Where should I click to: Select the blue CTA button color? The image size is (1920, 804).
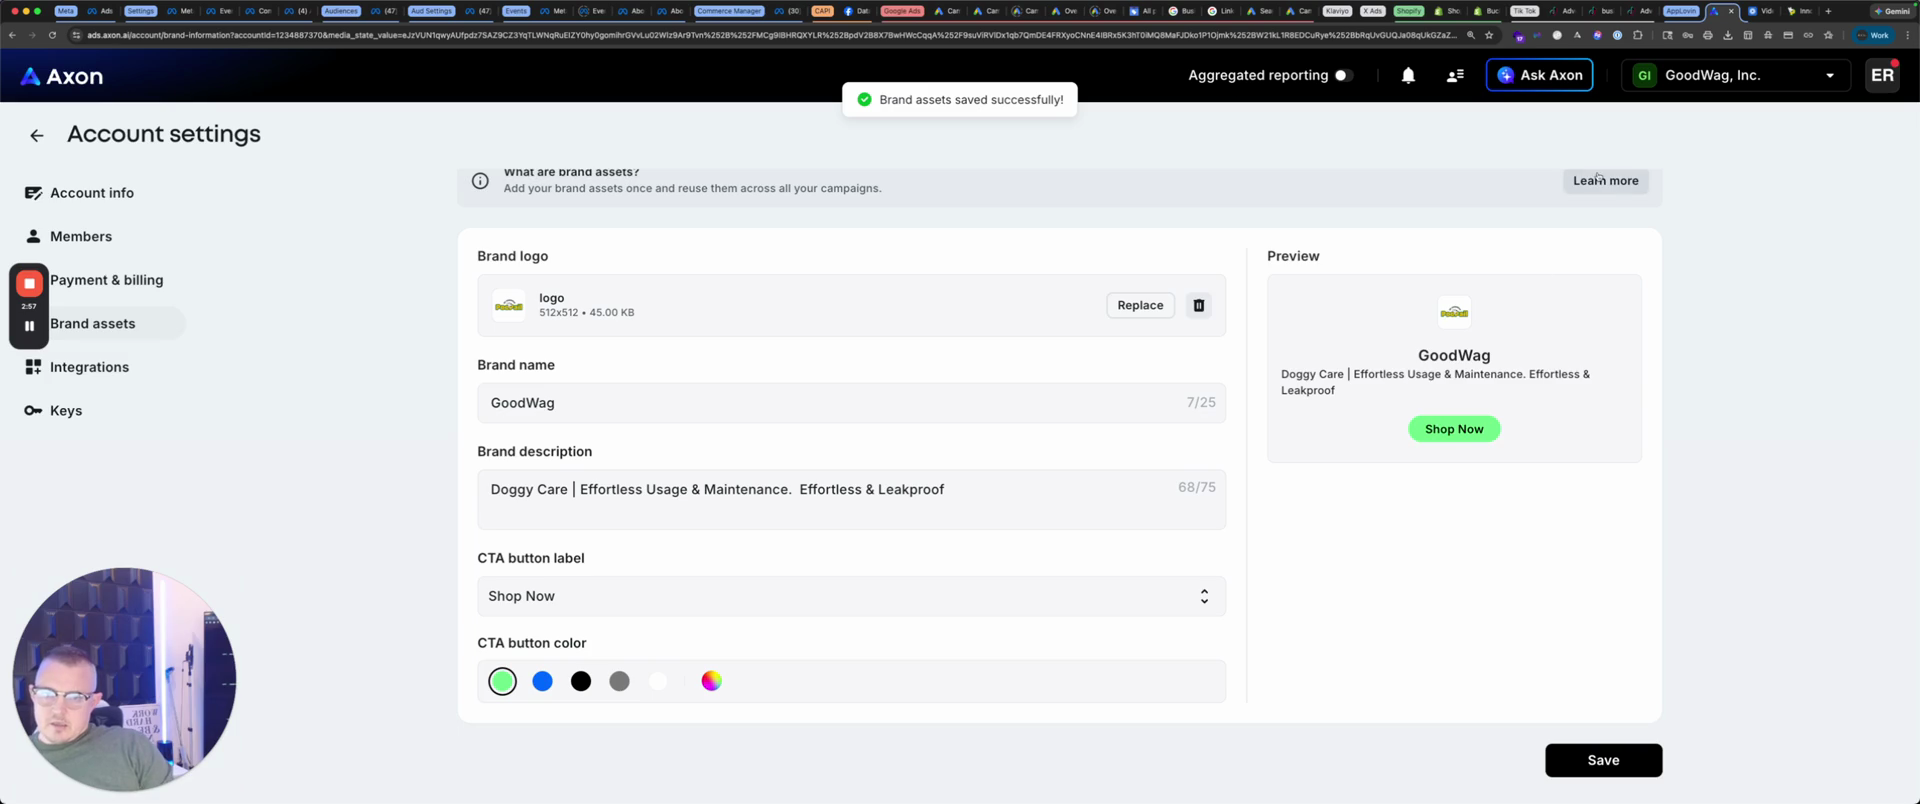click(542, 682)
